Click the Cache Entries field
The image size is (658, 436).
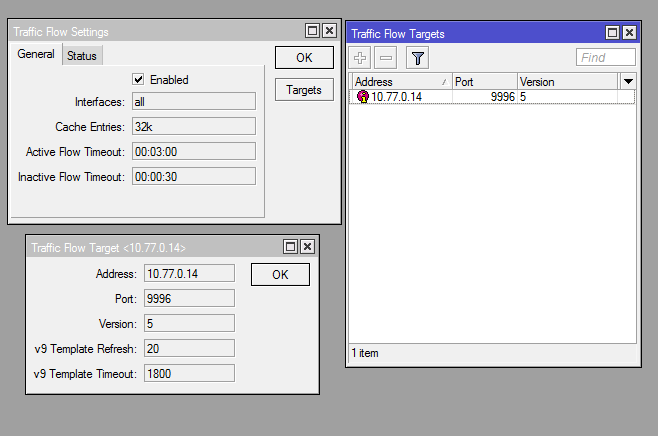[x=194, y=126]
